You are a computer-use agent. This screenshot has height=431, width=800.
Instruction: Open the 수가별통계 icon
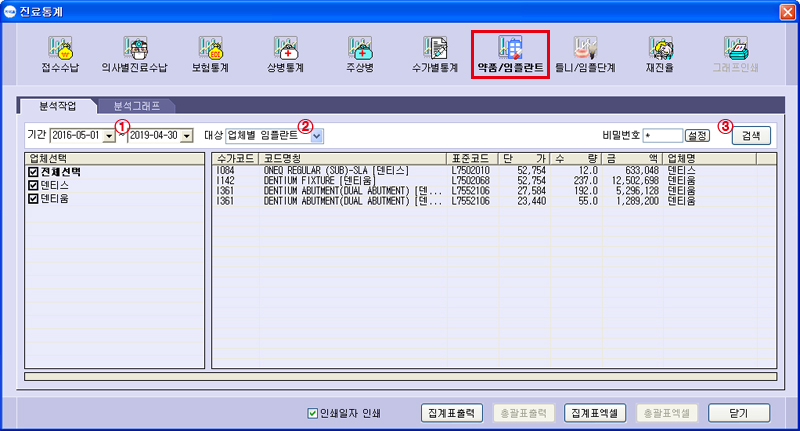click(x=435, y=54)
